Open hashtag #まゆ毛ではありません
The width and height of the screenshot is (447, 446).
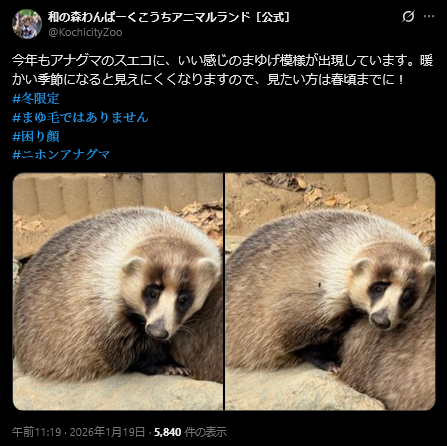pos(80,117)
